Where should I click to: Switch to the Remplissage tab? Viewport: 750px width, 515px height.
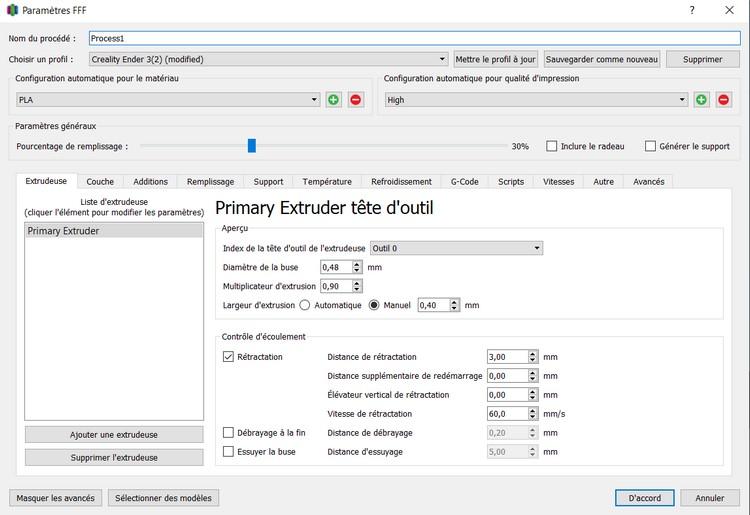coord(210,182)
